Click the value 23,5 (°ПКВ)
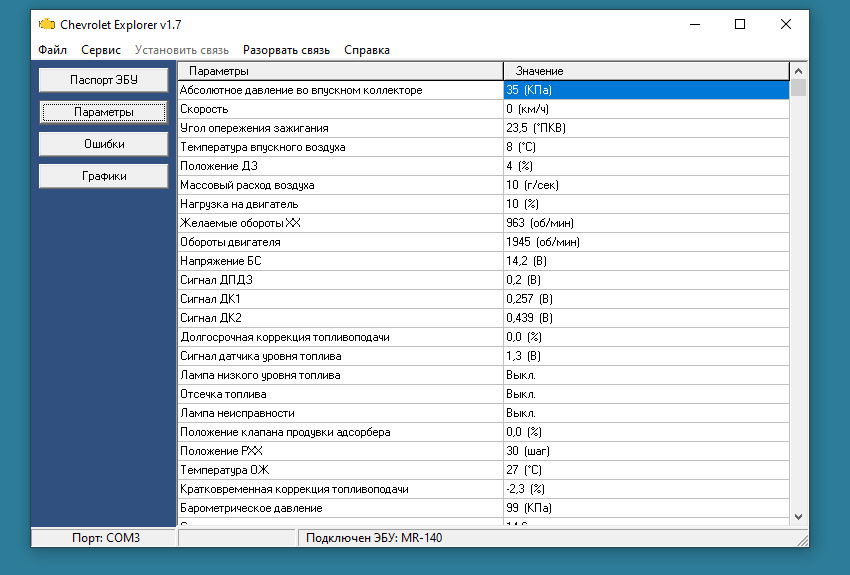The height and width of the screenshot is (575, 850). point(536,128)
